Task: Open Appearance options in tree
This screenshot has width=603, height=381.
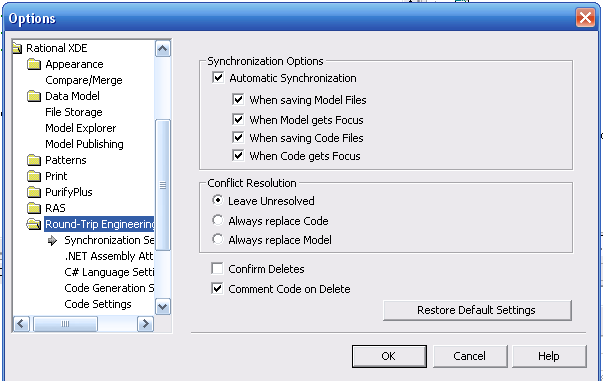Action: [x=74, y=64]
